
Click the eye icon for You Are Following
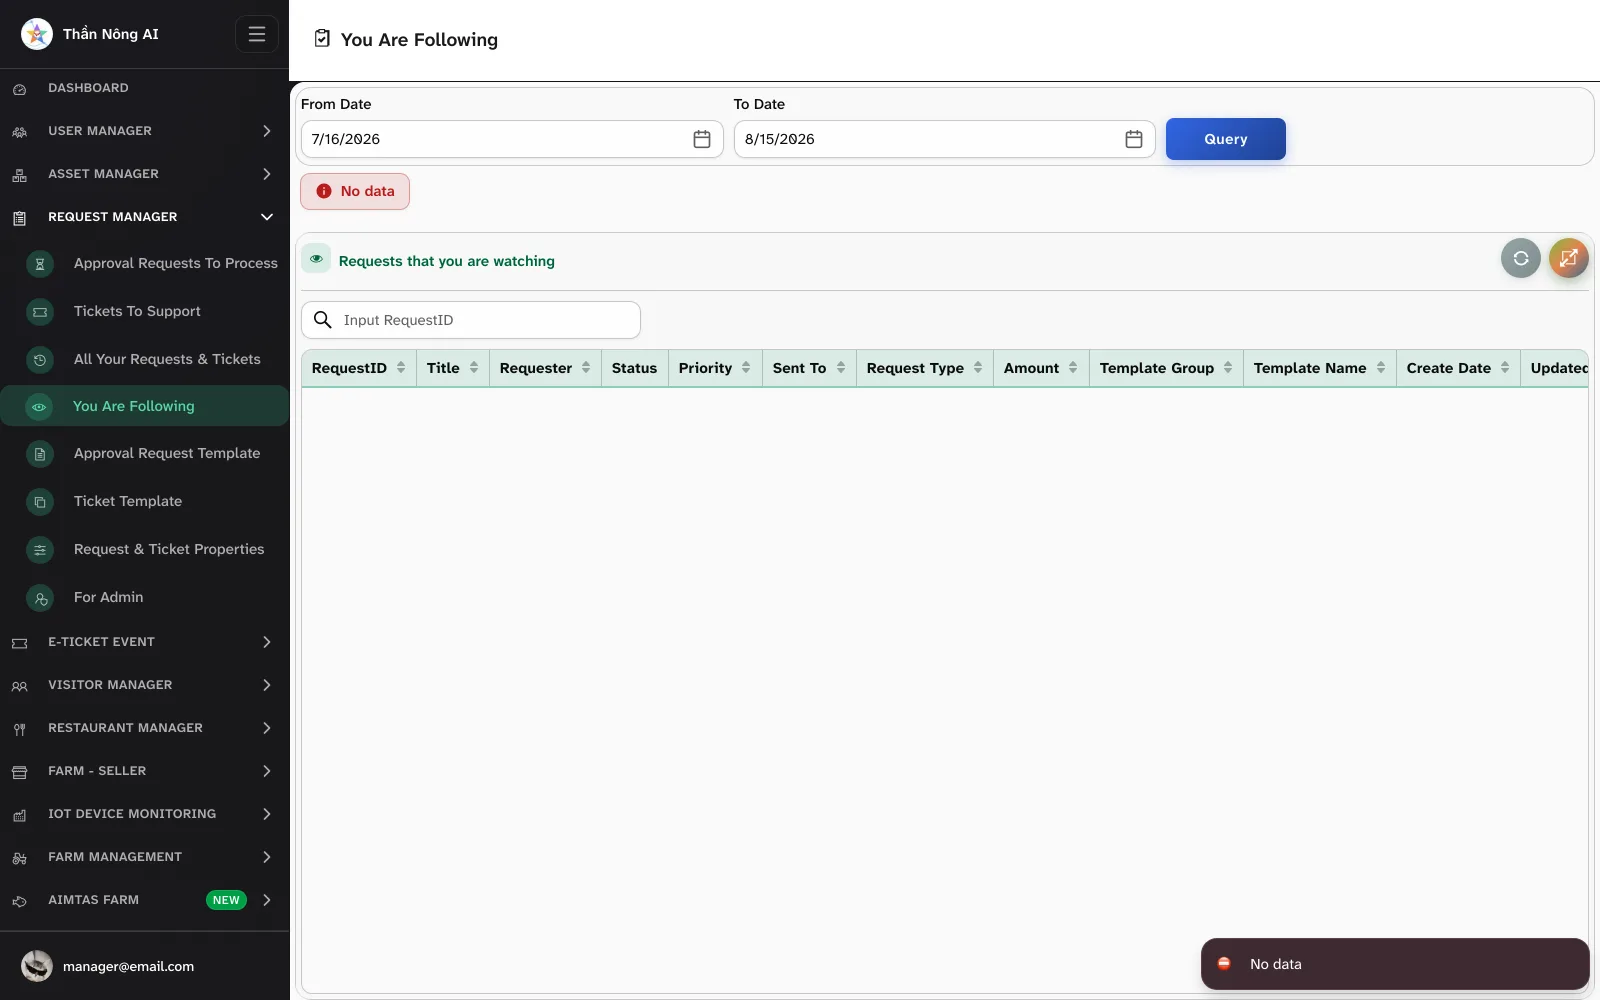[x=39, y=407]
